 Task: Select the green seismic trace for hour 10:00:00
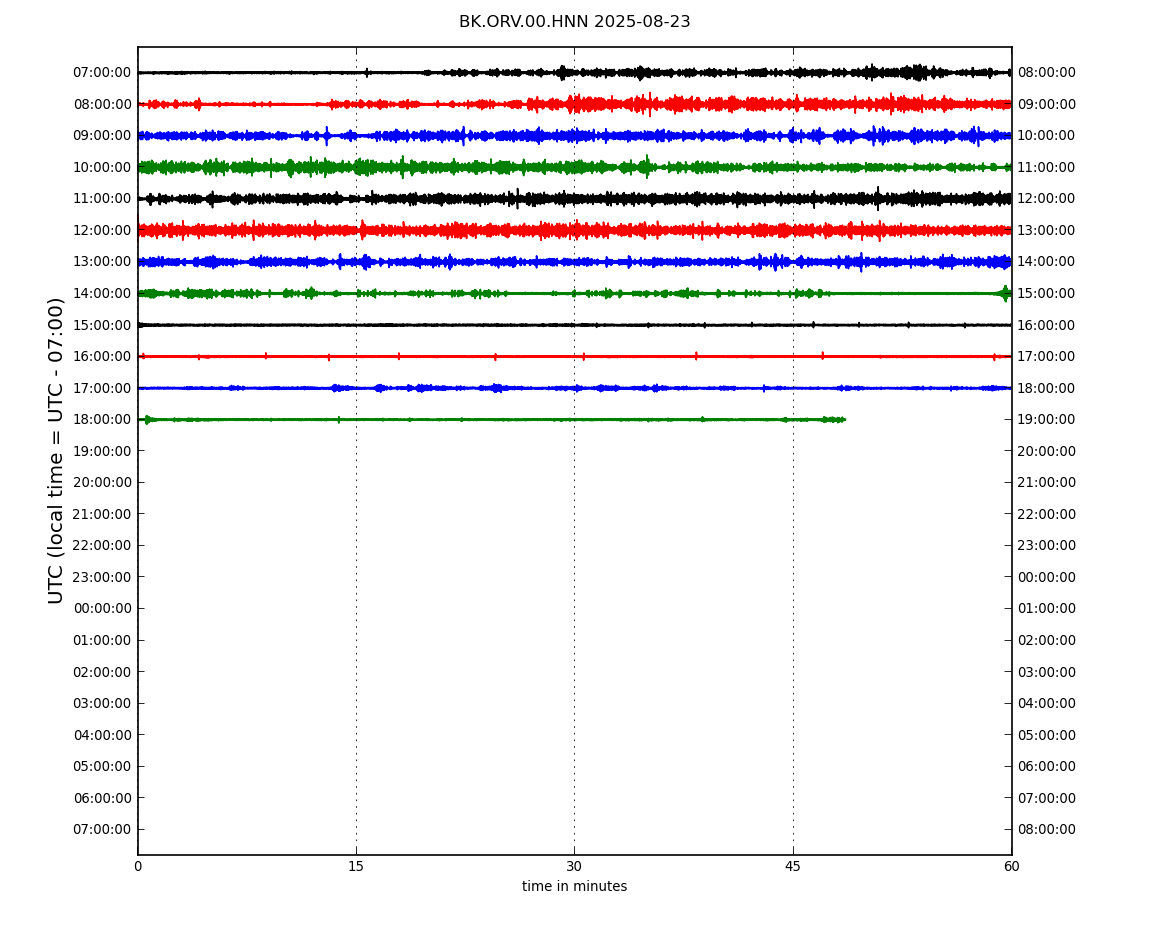(574, 167)
